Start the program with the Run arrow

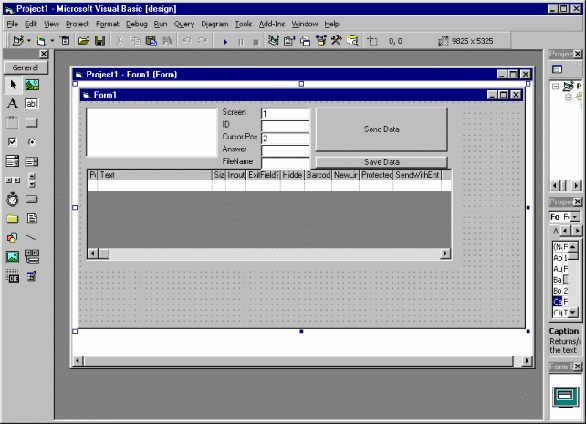pyautogui.click(x=225, y=41)
